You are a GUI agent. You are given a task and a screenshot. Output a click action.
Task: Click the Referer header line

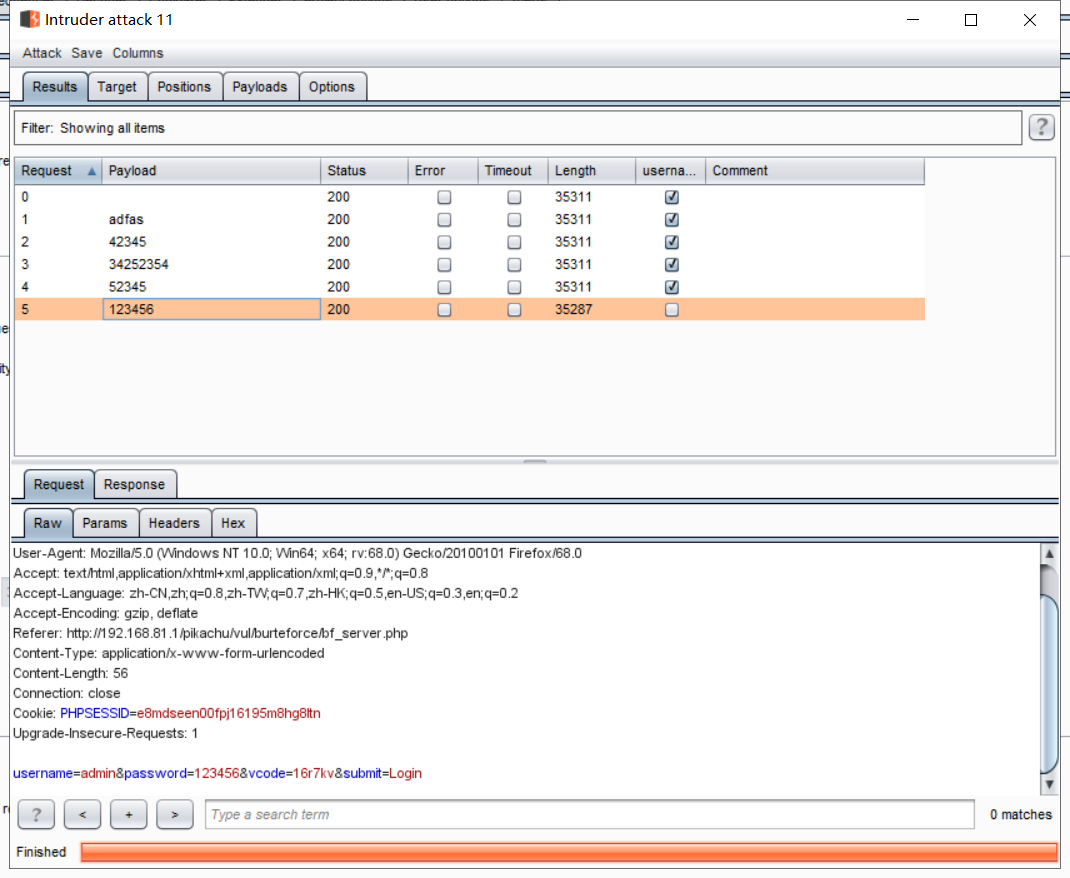(210, 633)
